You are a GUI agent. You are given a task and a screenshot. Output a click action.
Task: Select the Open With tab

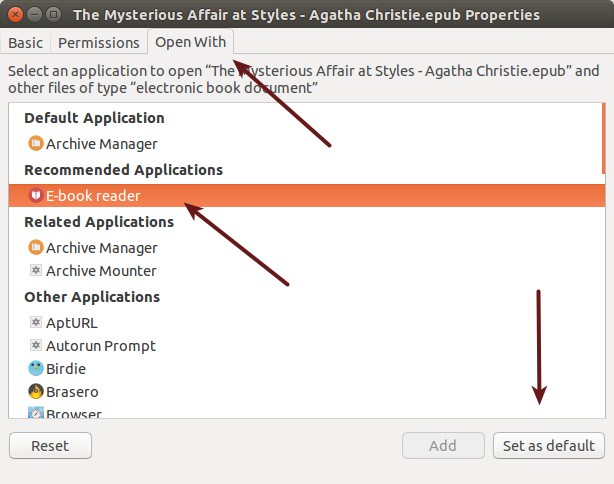[190, 42]
